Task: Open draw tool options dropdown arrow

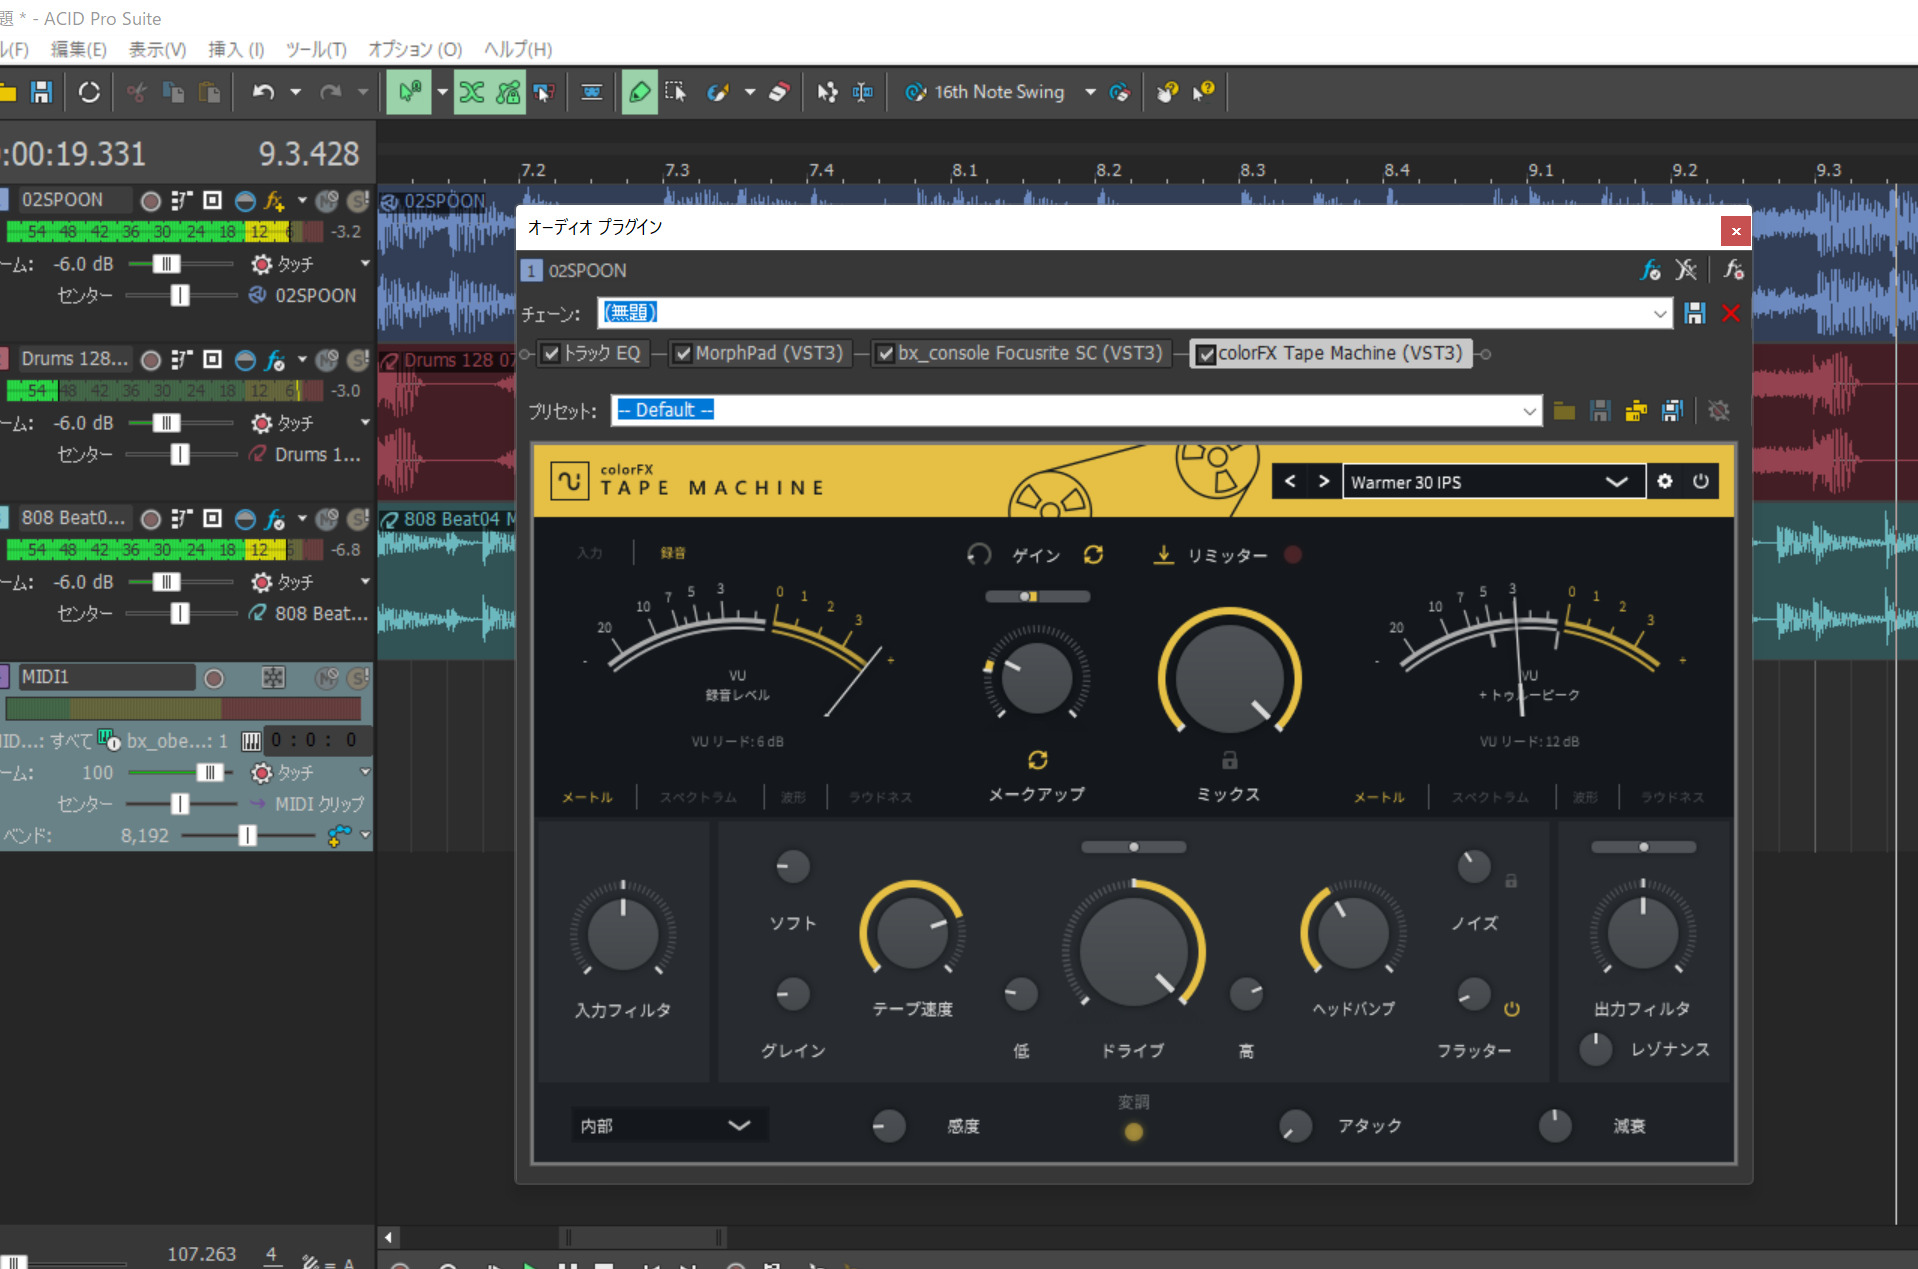Action: (749, 92)
